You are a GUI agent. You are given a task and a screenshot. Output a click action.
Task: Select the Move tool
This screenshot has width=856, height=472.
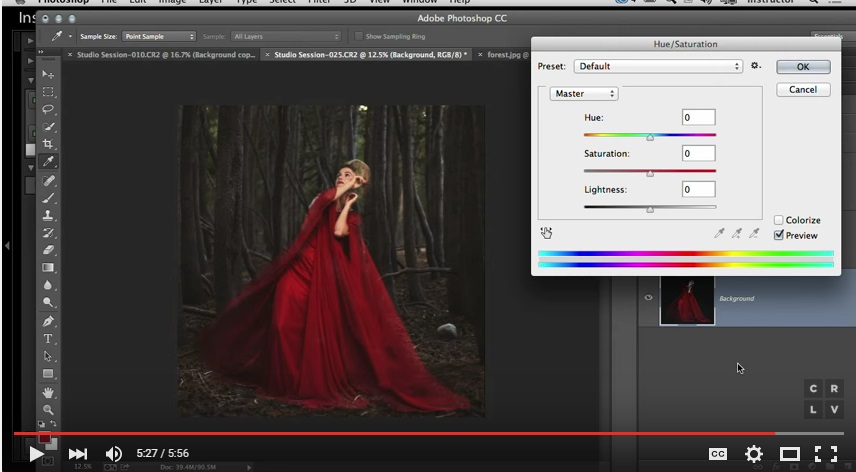tap(48, 74)
